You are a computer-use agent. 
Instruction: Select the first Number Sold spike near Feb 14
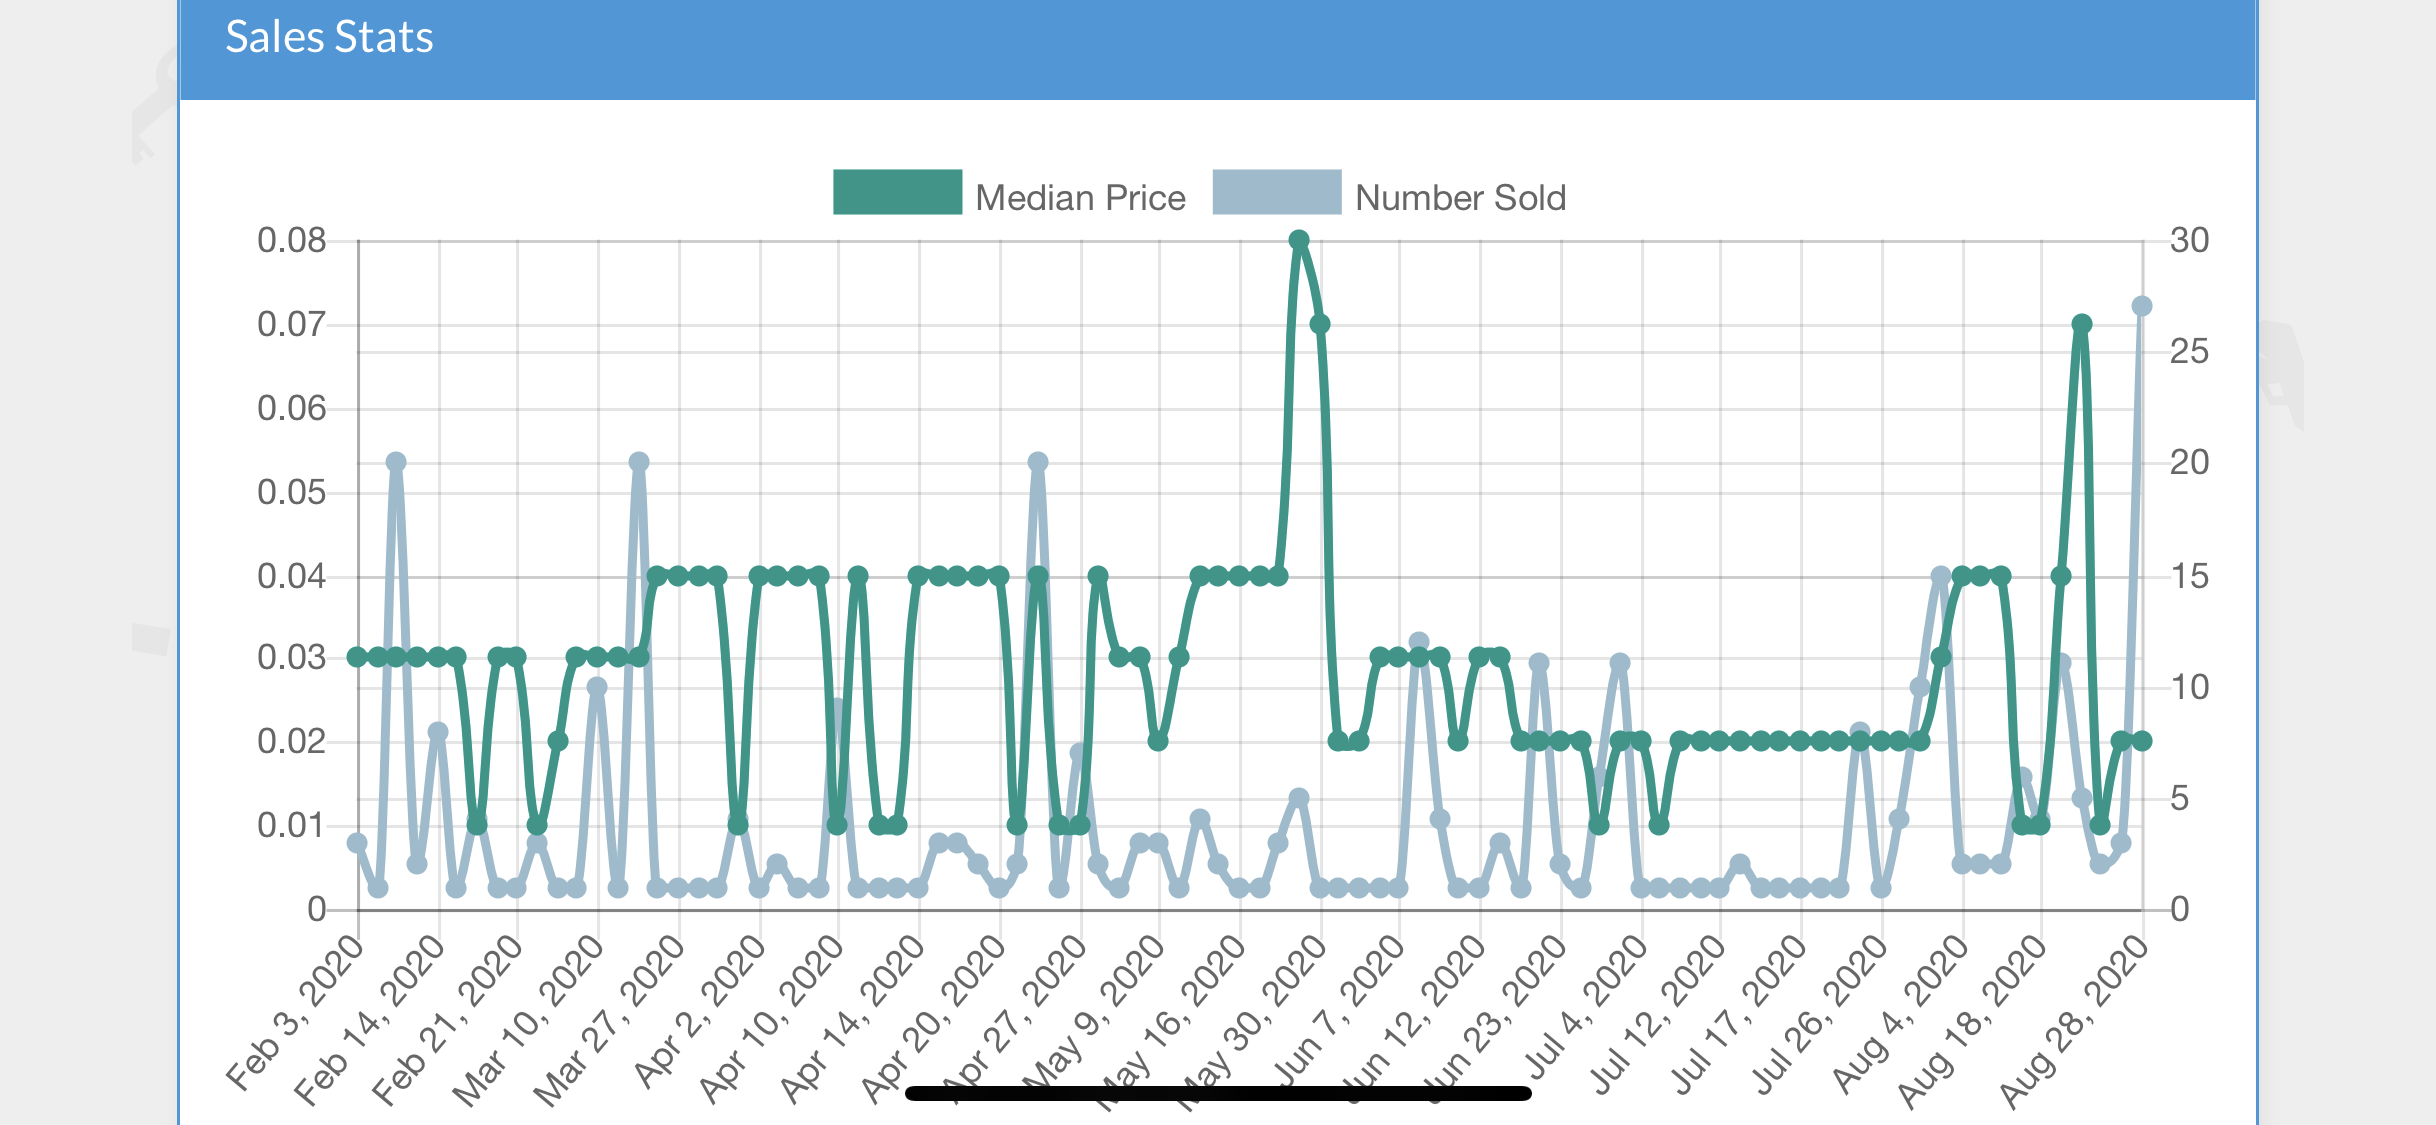396,462
